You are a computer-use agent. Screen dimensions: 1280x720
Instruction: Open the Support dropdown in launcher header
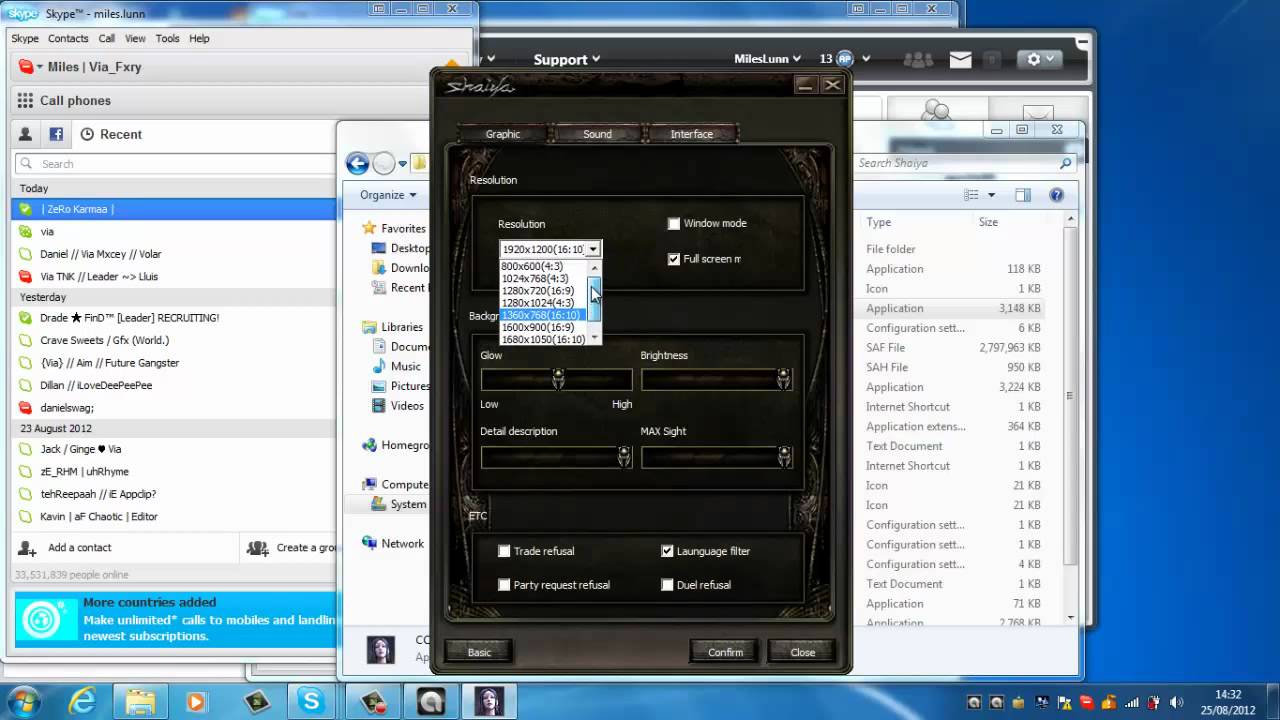[567, 59]
